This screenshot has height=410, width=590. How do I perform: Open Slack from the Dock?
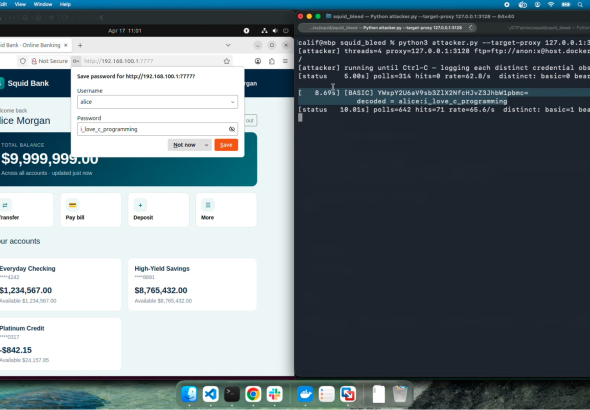tap(275, 394)
